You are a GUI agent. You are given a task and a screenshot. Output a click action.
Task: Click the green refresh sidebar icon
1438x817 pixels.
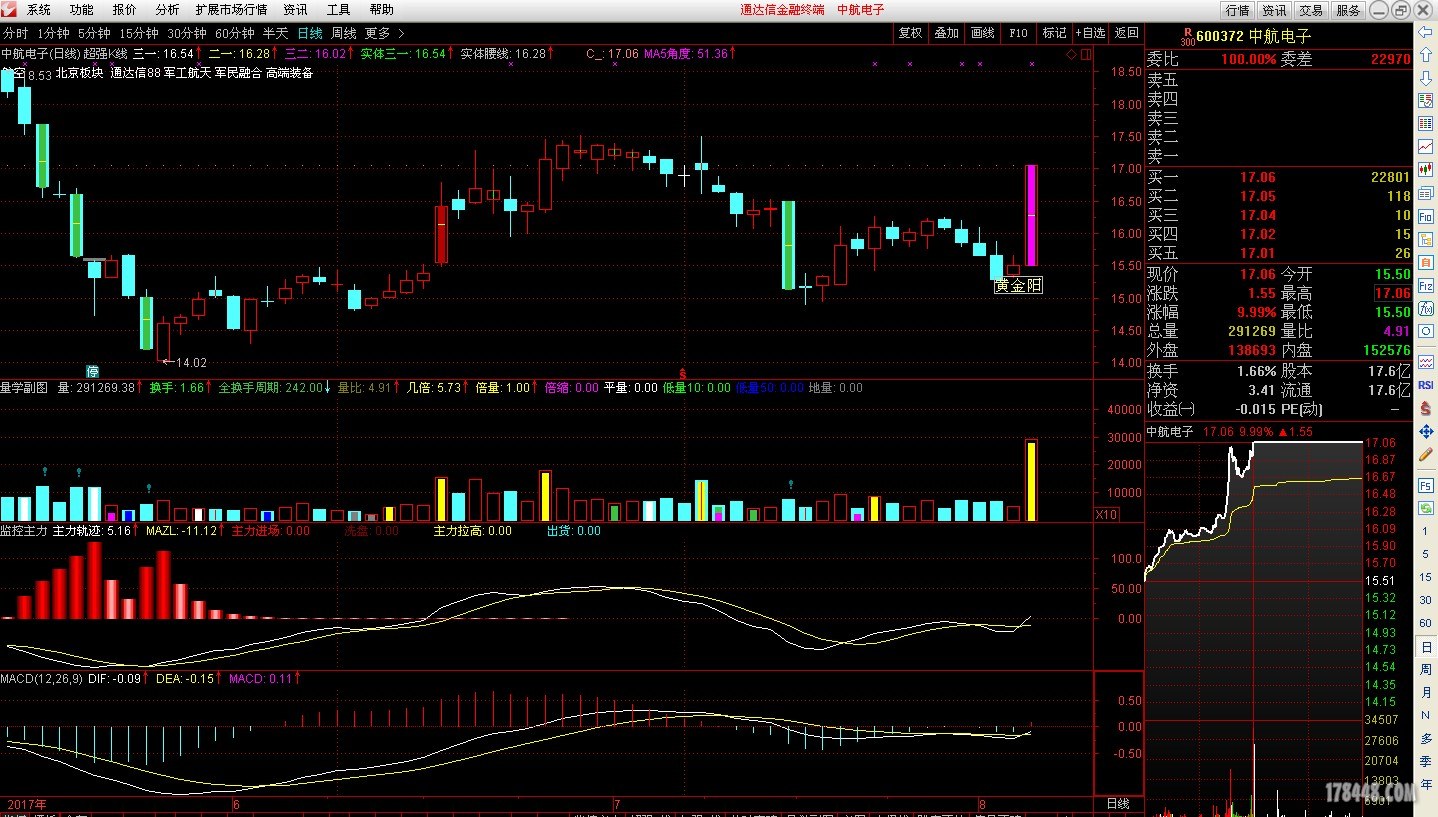(x=1425, y=508)
